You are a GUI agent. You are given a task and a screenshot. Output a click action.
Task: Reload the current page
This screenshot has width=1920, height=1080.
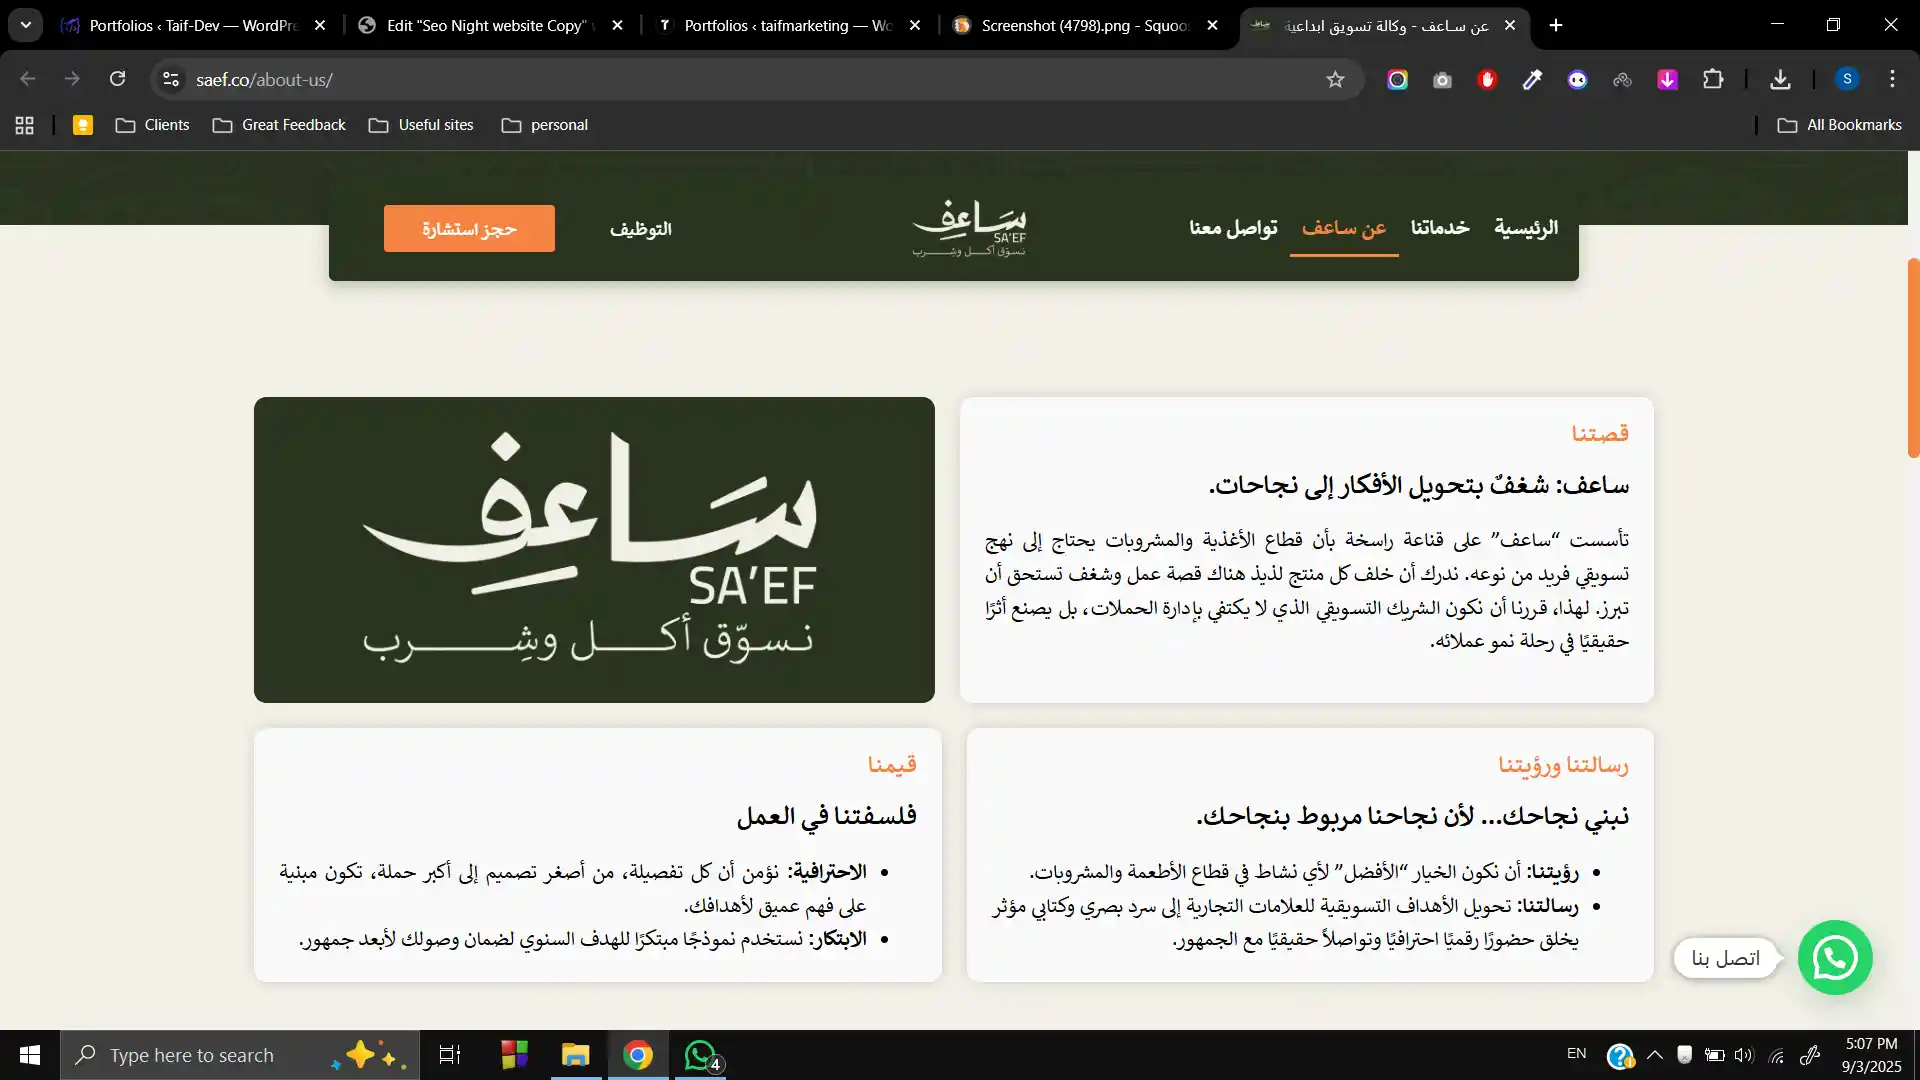(118, 79)
